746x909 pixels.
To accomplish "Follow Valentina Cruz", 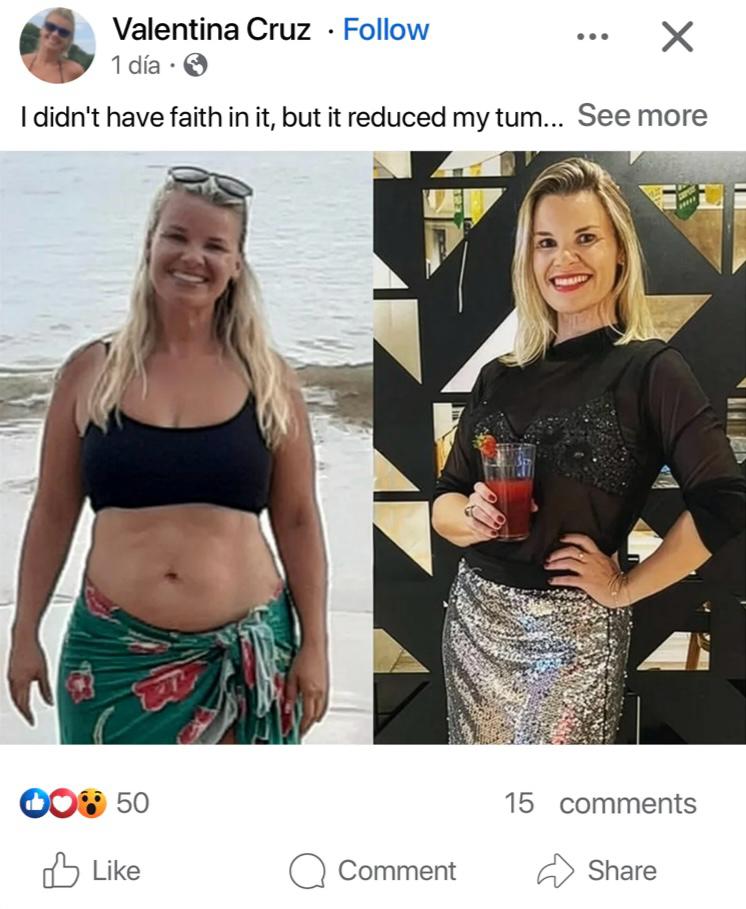I will click(x=385, y=29).
